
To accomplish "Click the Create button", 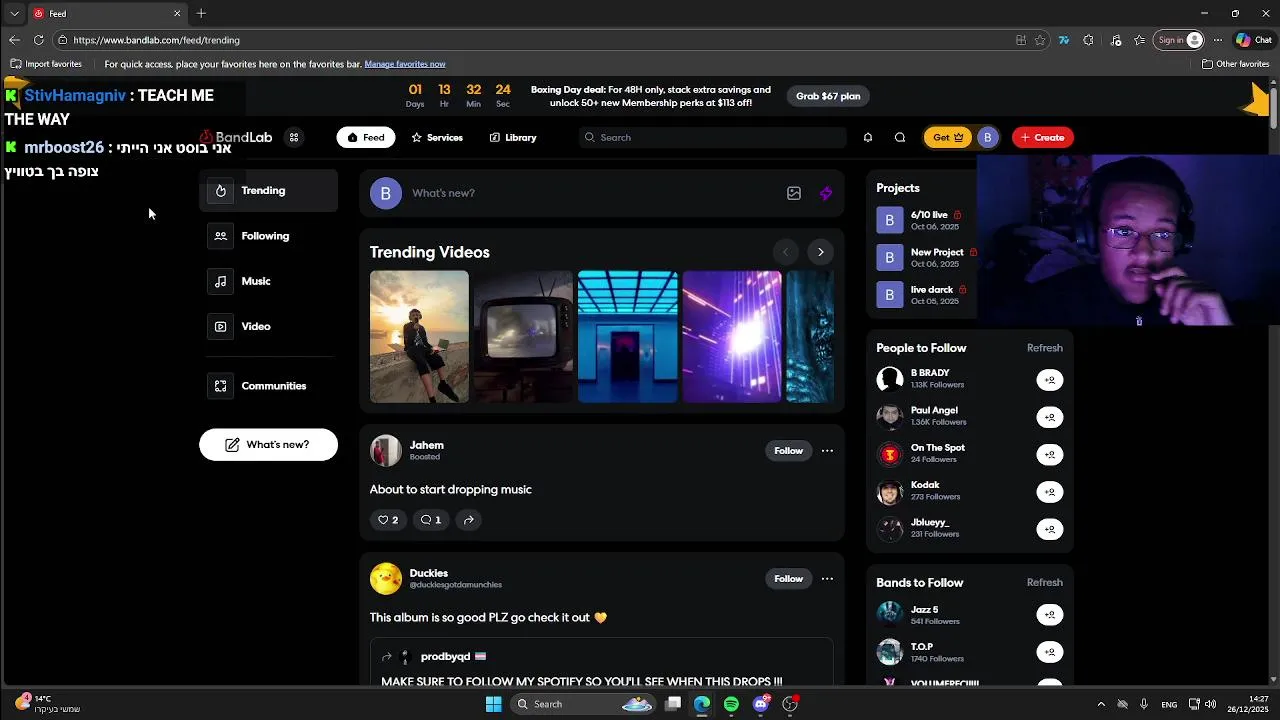I will (1042, 137).
